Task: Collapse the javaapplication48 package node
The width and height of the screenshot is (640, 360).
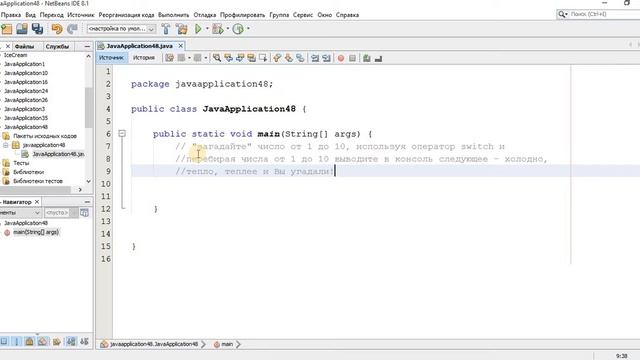Action: pos(6,145)
